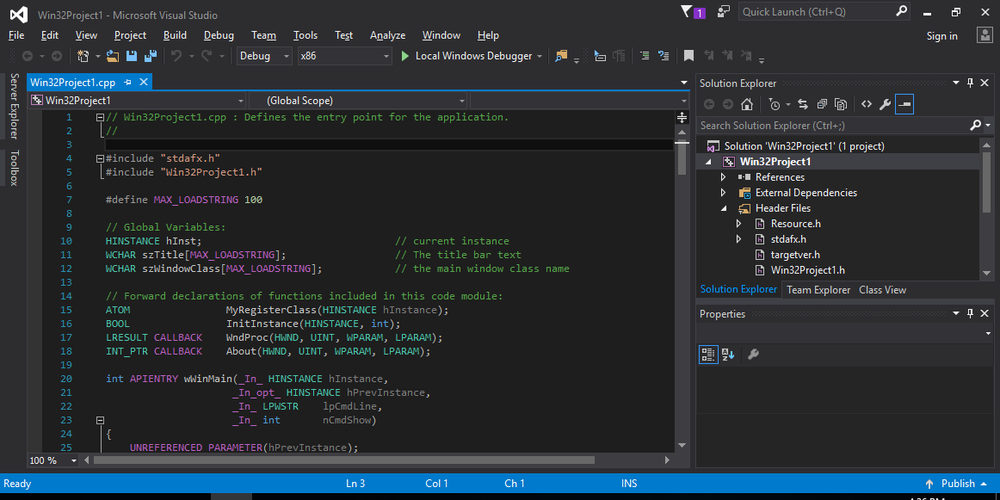Click the Find in Files toolbar icon
The height and width of the screenshot is (500, 1000).
[561, 56]
